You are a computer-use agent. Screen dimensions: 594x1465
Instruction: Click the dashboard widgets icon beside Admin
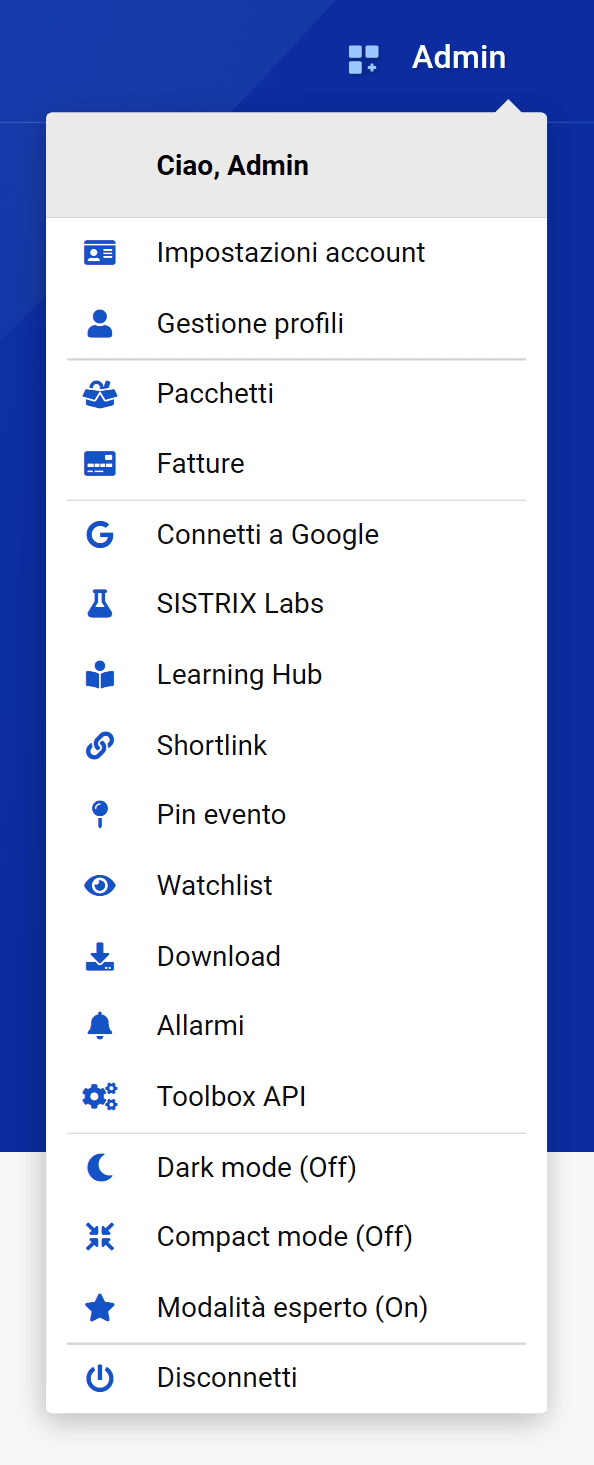(x=363, y=59)
